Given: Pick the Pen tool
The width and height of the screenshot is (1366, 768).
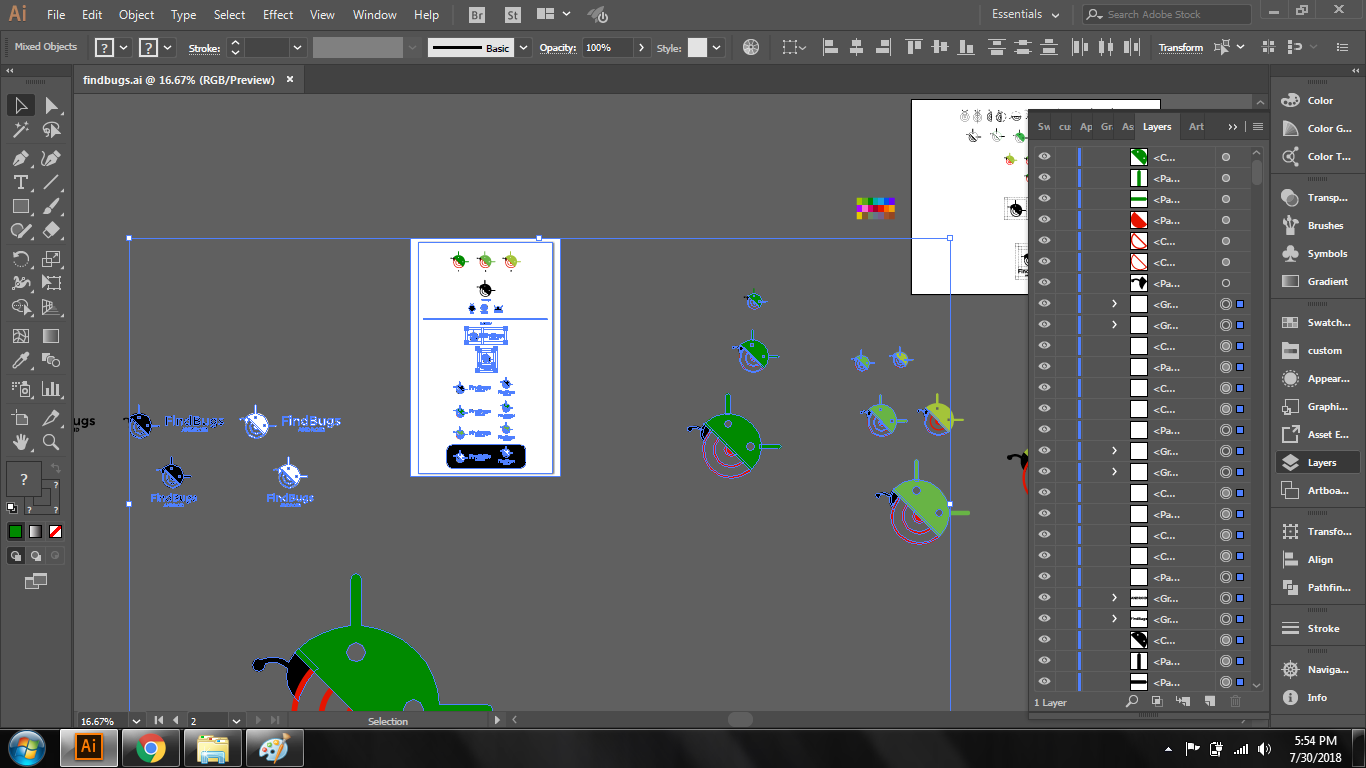Looking at the screenshot, I should [x=20, y=158].
